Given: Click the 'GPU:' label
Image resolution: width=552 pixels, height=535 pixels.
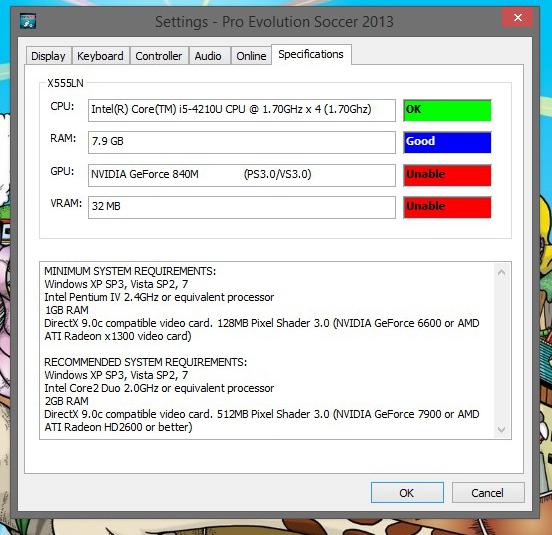Looking at the screenshot, I should 62,171.
